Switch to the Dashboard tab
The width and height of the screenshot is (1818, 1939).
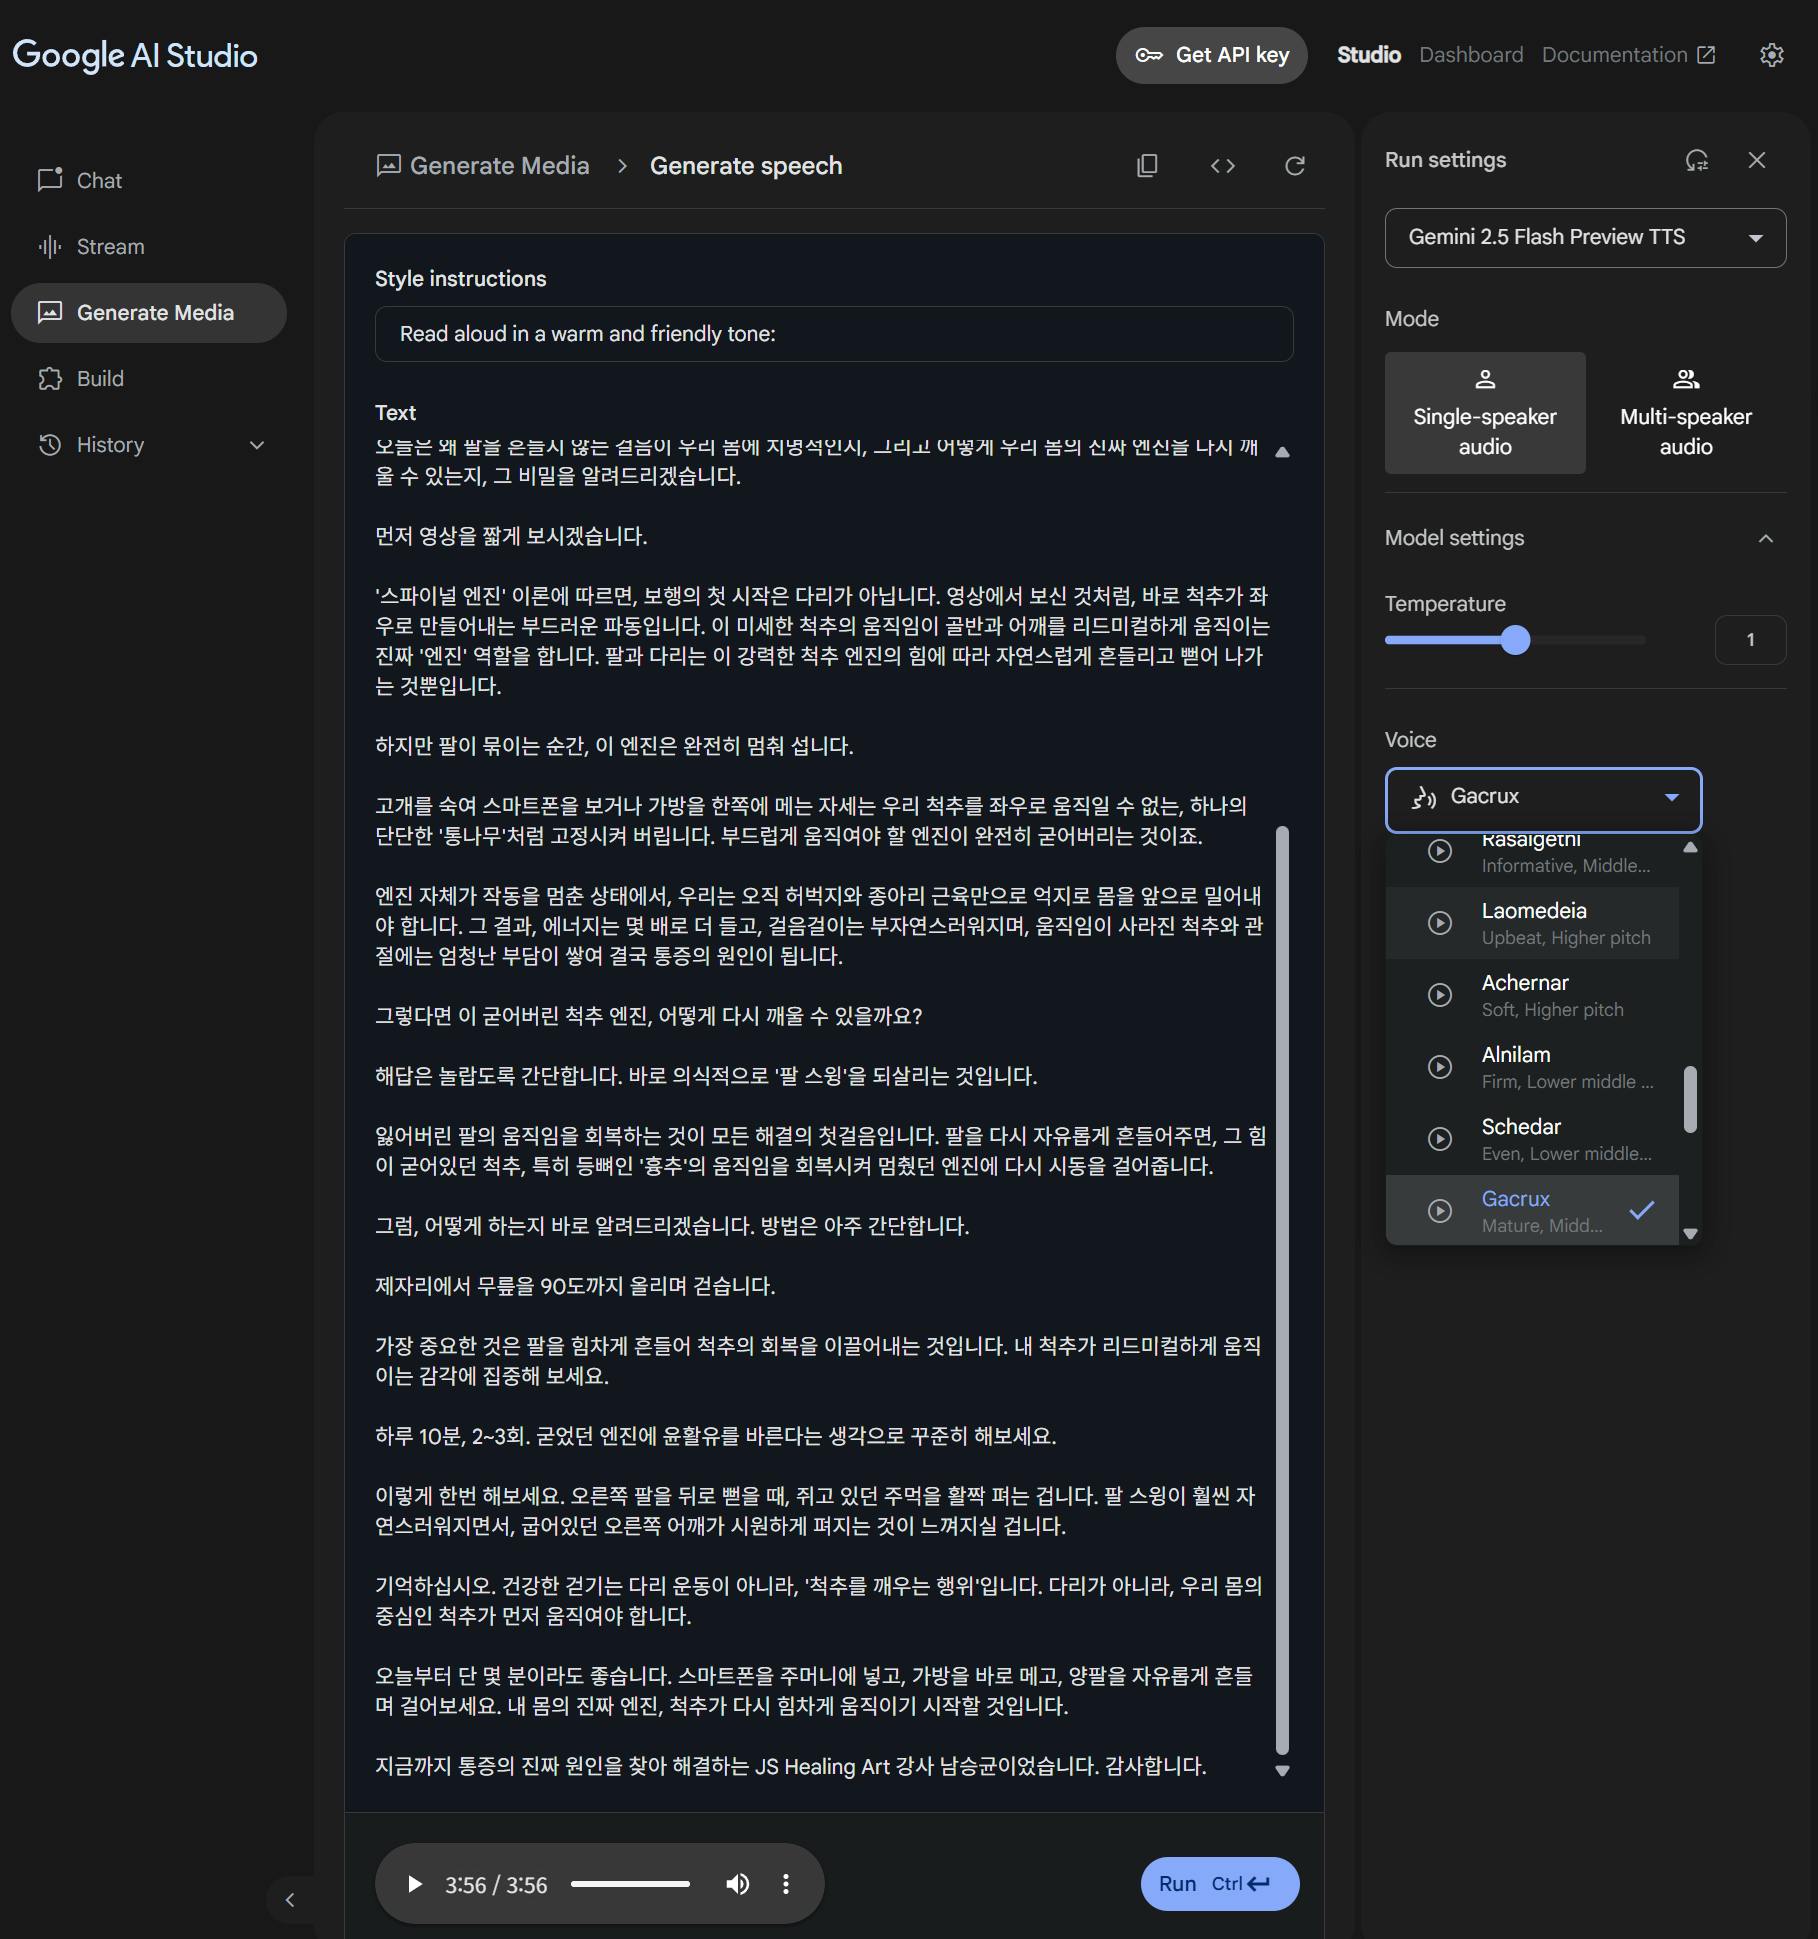tap(1471, 55)
